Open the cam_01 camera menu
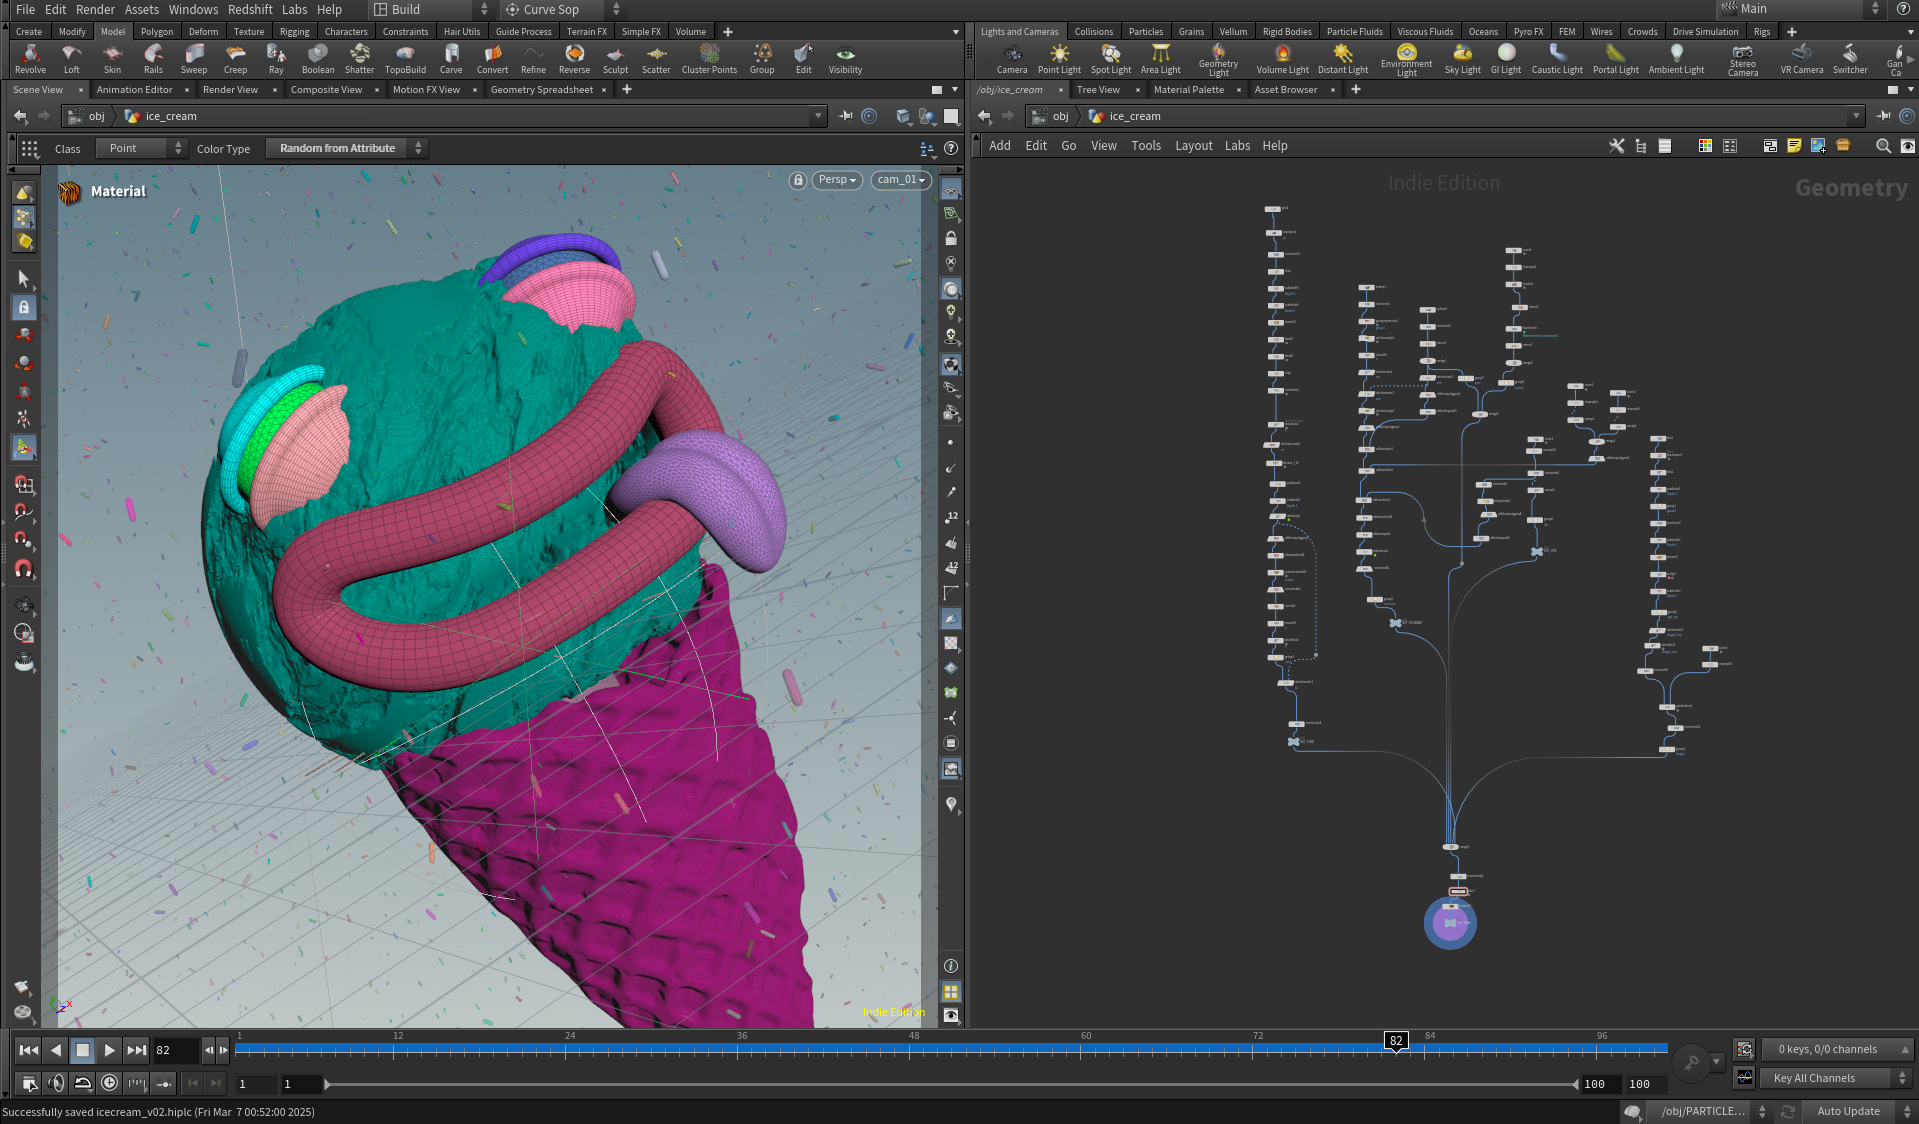This screenshot has width=1919, height=1124. [x=901, y=180]
